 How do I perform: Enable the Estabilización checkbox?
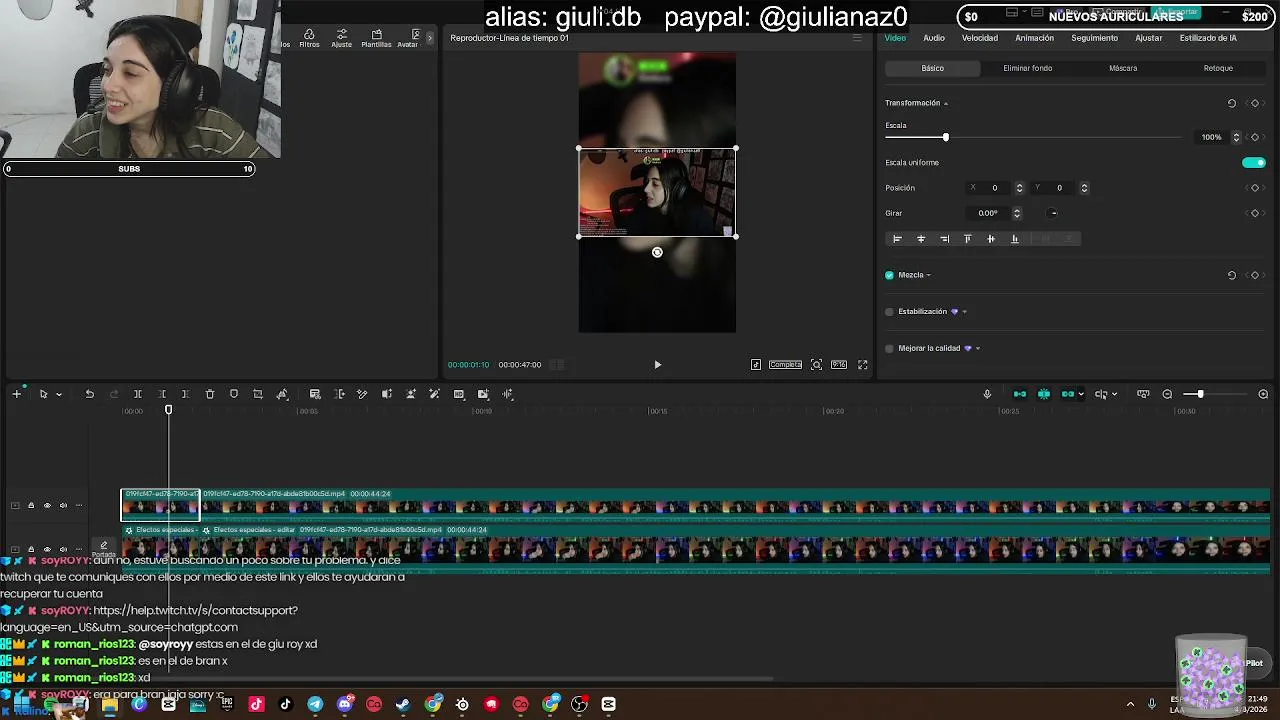pyautogui.click(x=889, y=312)
